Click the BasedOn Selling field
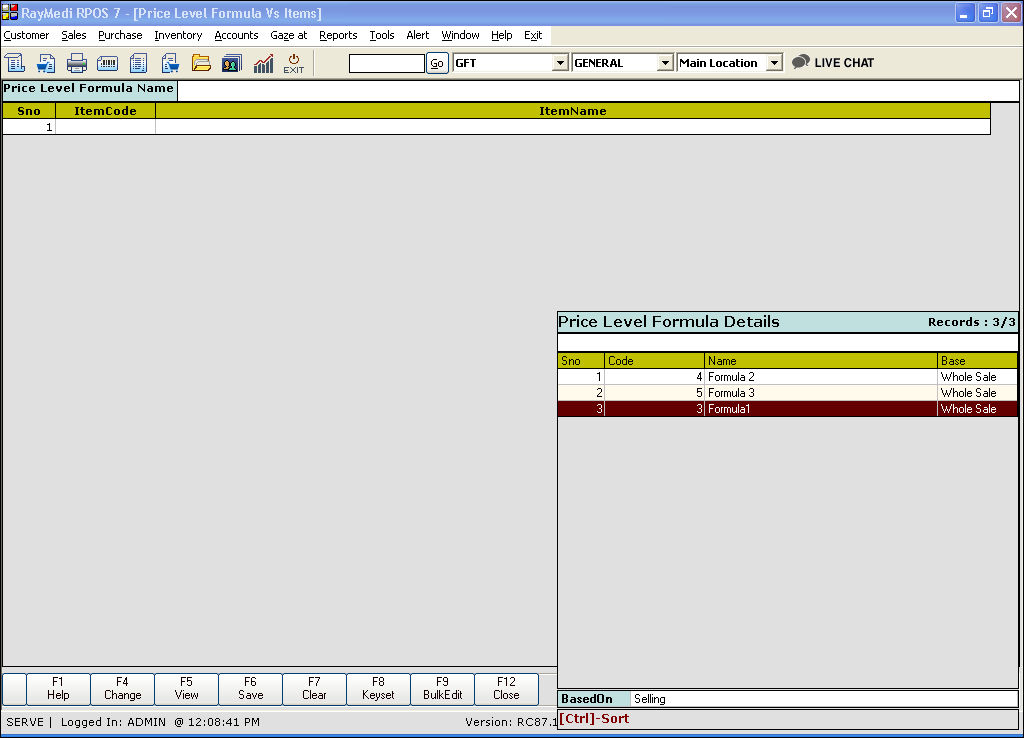The image size is (1024, 738). pyautogui.click(x=824, y=699)
